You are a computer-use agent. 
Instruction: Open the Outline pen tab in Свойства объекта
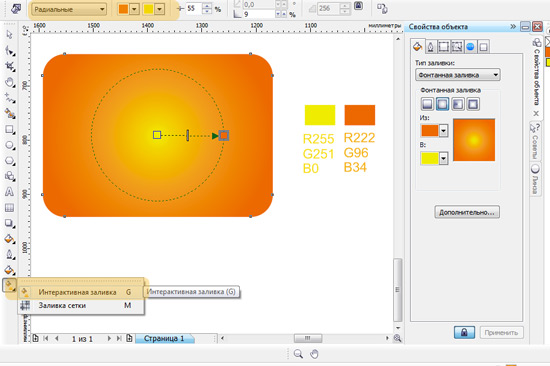coord(430,47)
